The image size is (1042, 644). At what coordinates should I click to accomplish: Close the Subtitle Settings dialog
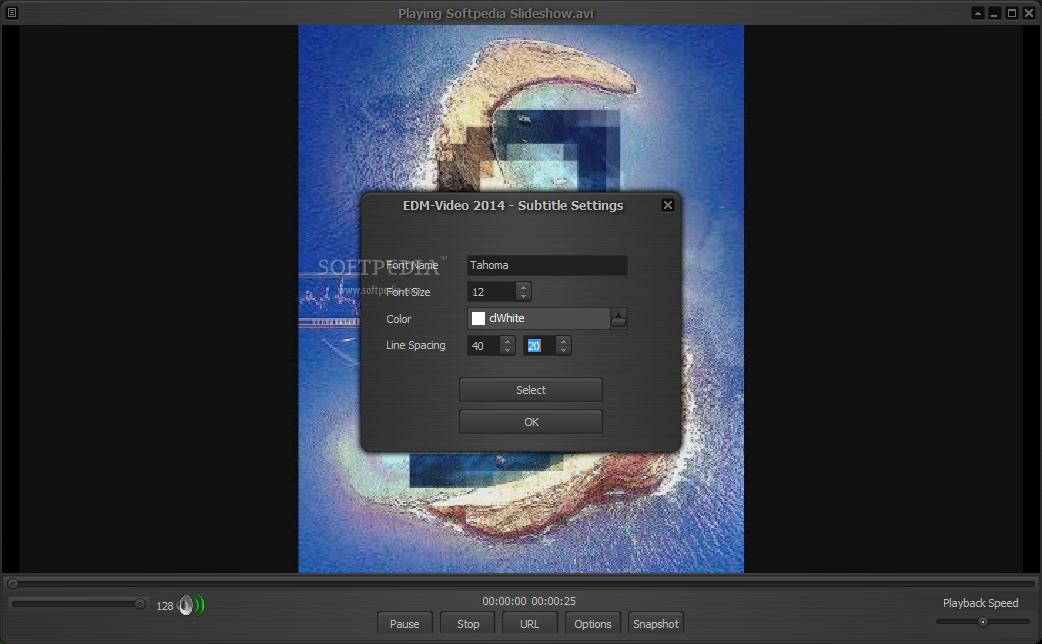click(x=668, y=205)
